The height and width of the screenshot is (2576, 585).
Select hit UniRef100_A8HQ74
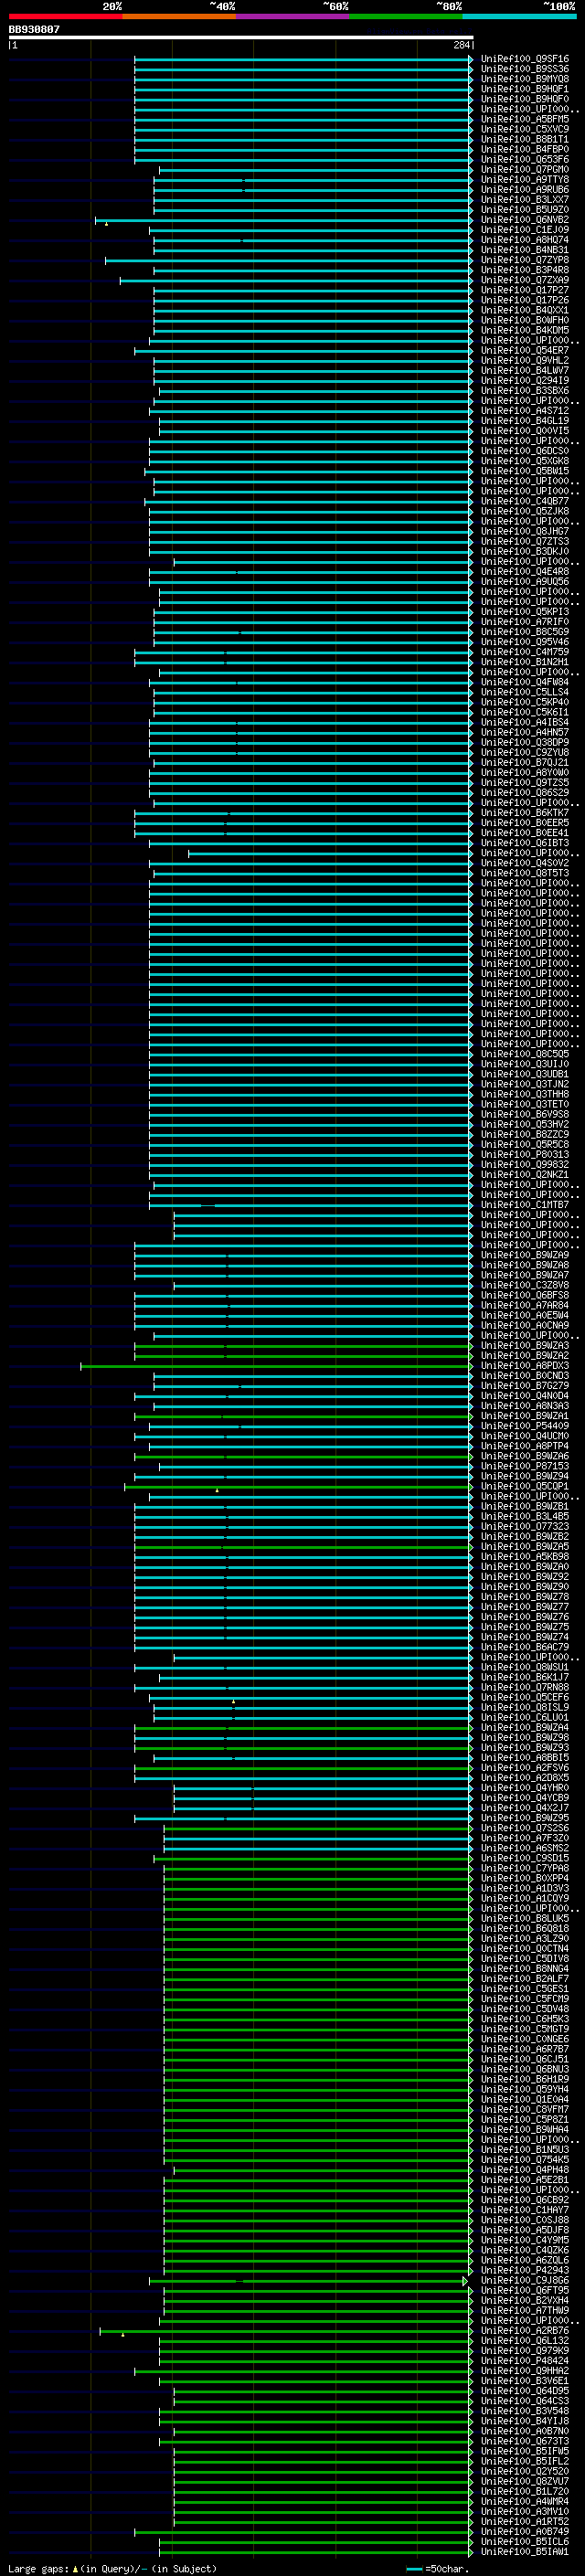tap(525, 240)
